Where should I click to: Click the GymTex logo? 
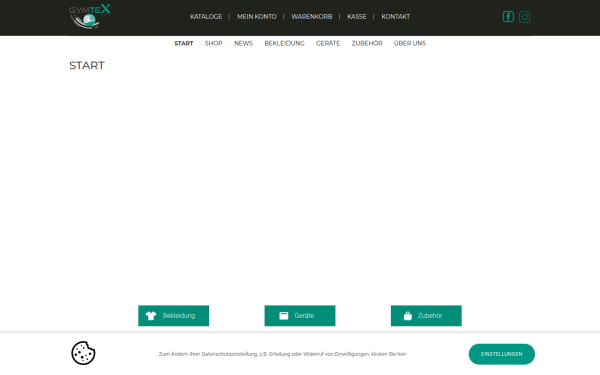90,16
